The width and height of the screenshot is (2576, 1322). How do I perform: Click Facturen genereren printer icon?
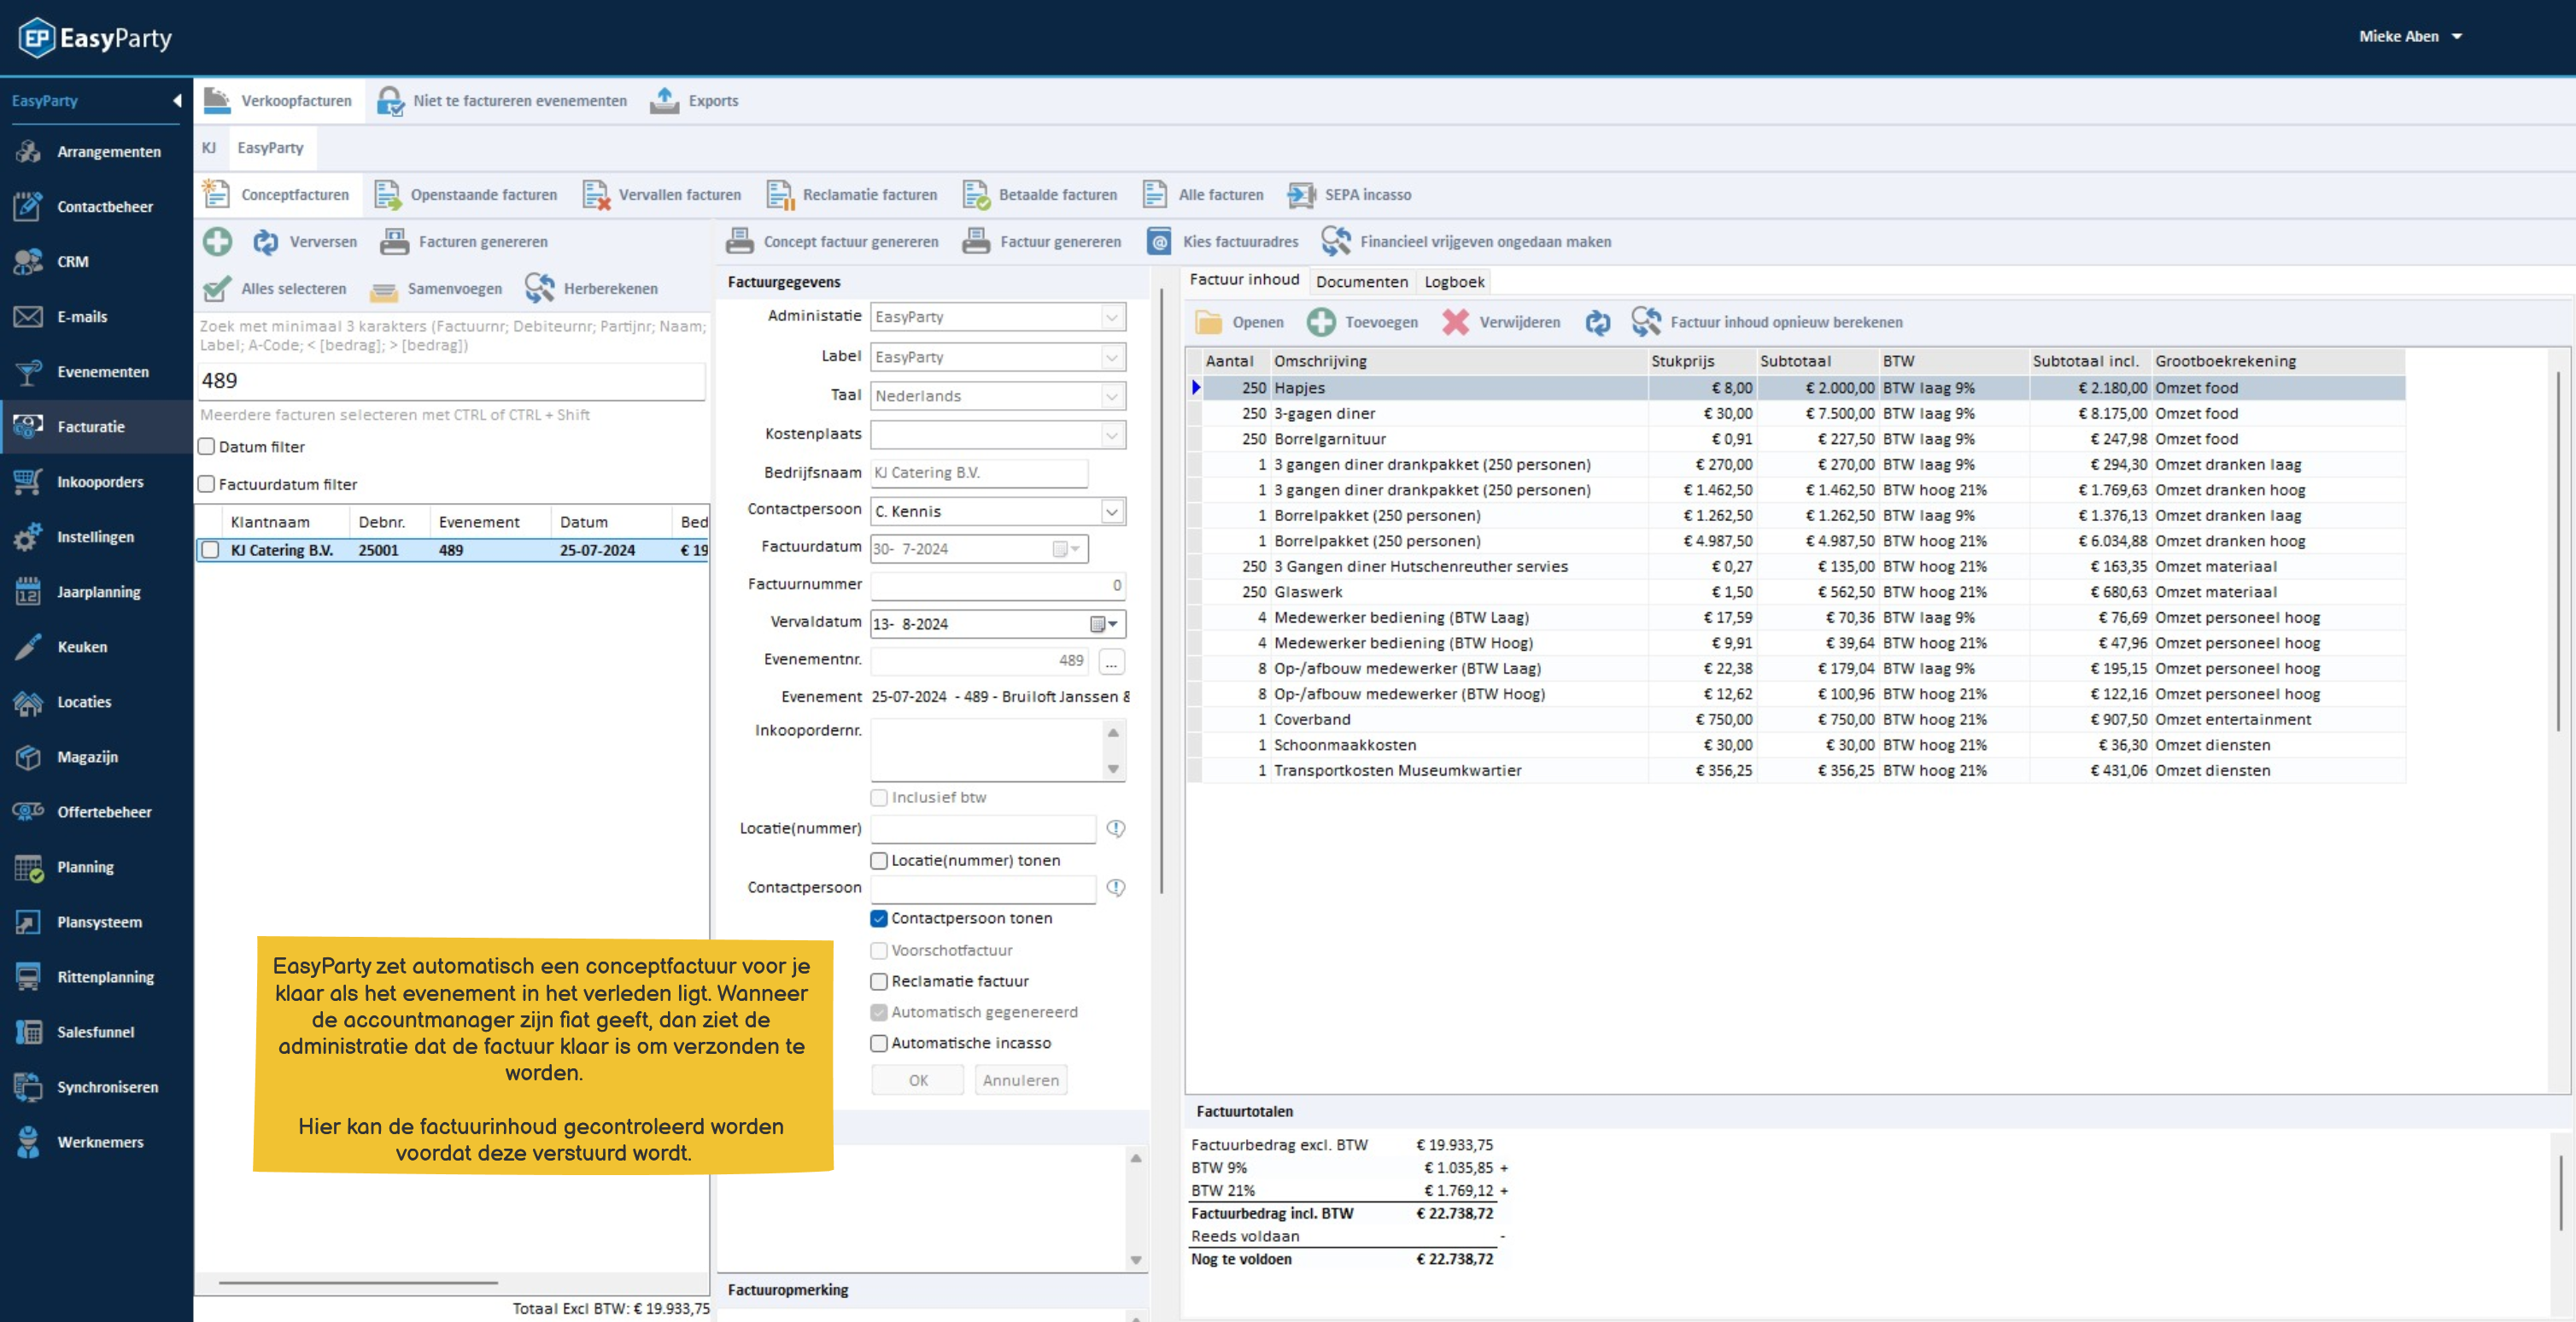click(394, 241)
